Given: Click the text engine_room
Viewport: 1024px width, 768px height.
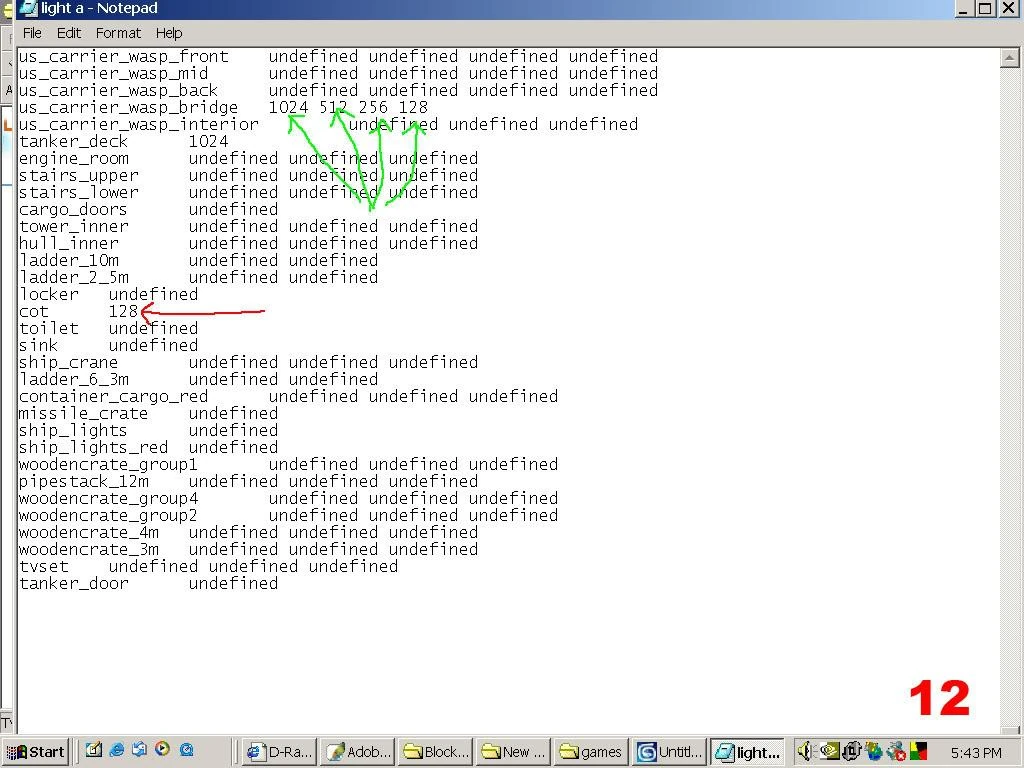Looking at the screenshot, I should click(x=74, y=158).
